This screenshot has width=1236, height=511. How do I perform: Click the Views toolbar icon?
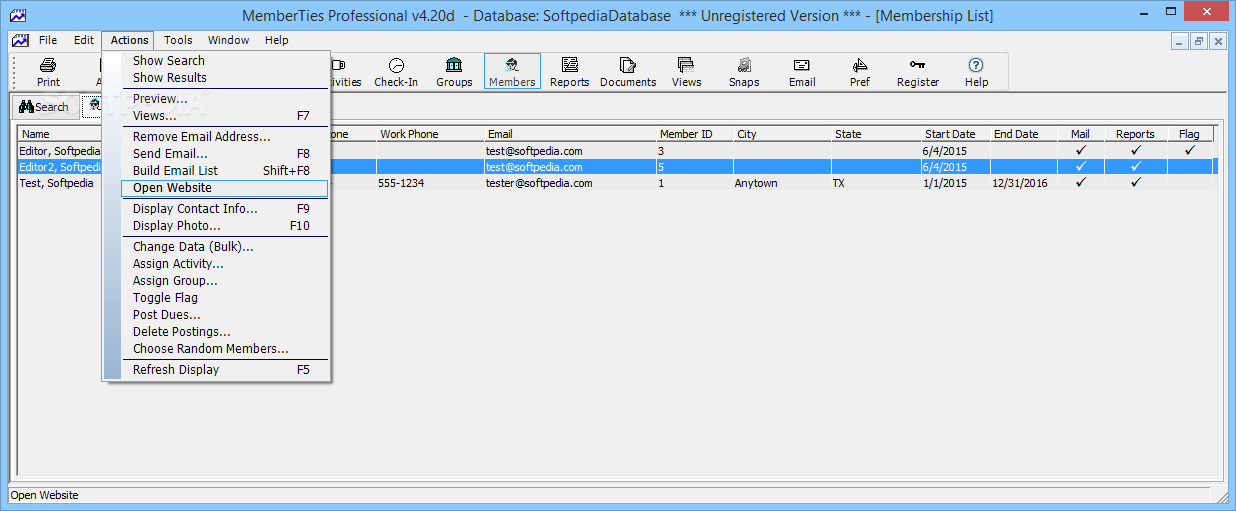click(x=686, y=72)
